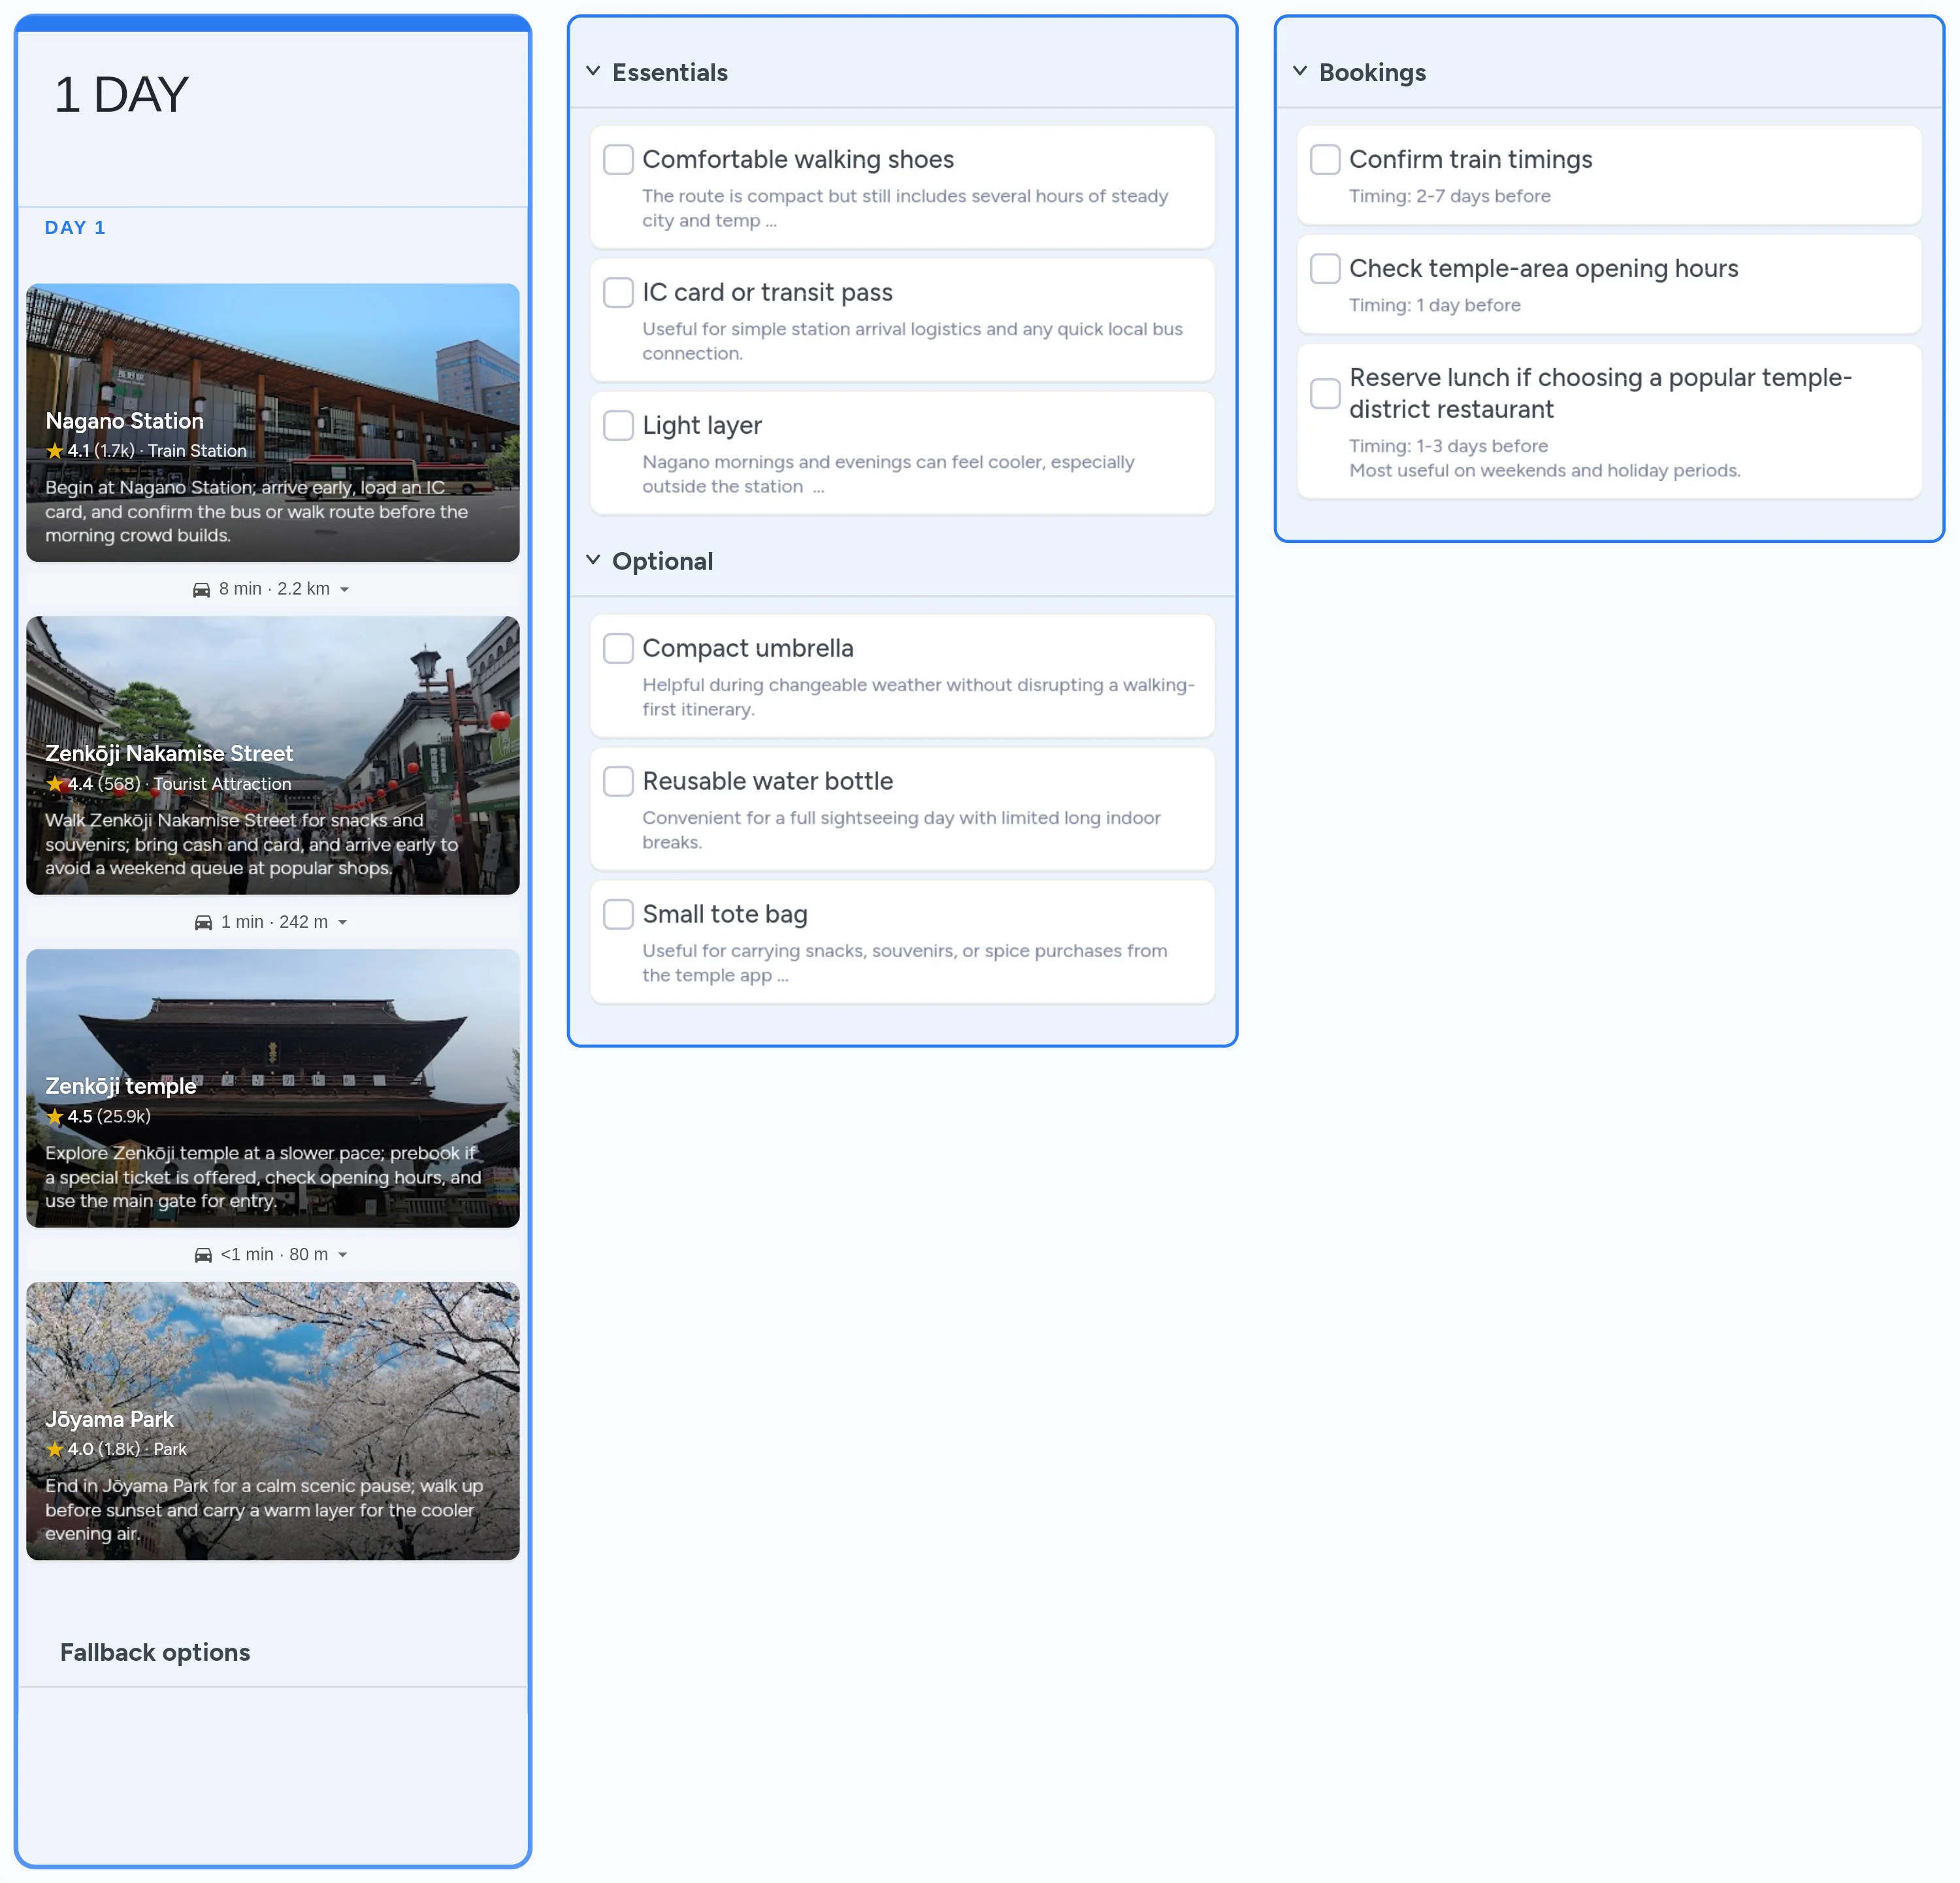This screenshot has width=1960, height=1883.
Task: Click car icon before <1 min 80 m
Action: [x=203, y=1255]
